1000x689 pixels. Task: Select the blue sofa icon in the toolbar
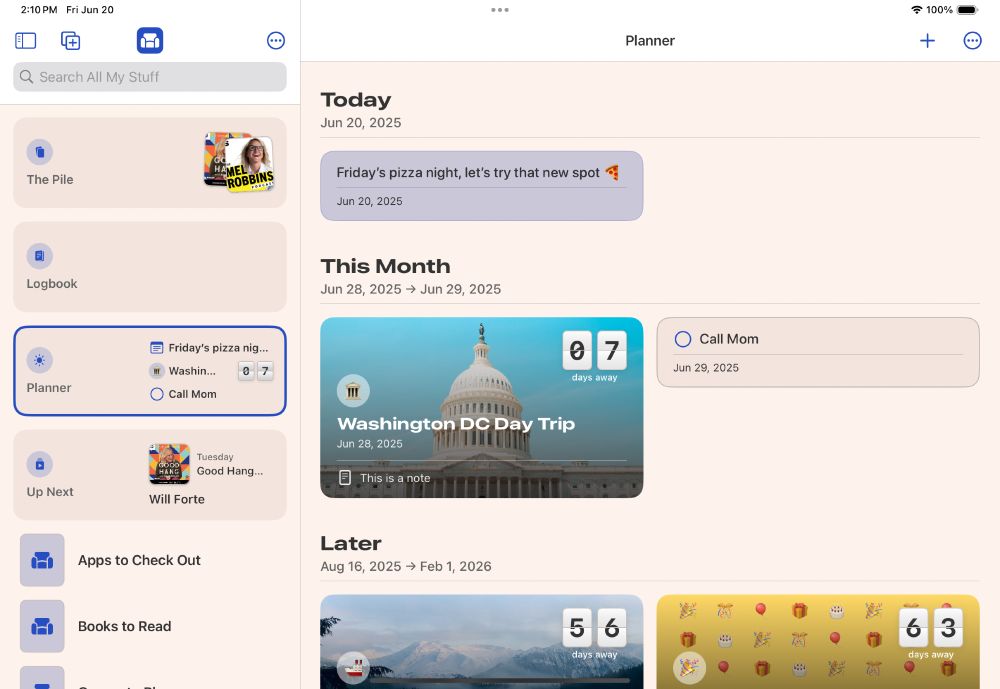click(150, 41)
